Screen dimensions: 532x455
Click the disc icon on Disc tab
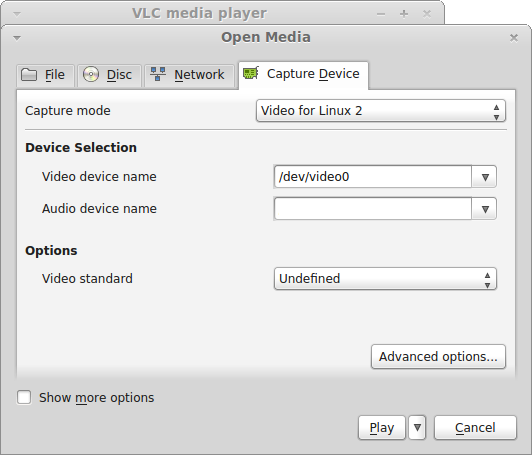point(91,74)
